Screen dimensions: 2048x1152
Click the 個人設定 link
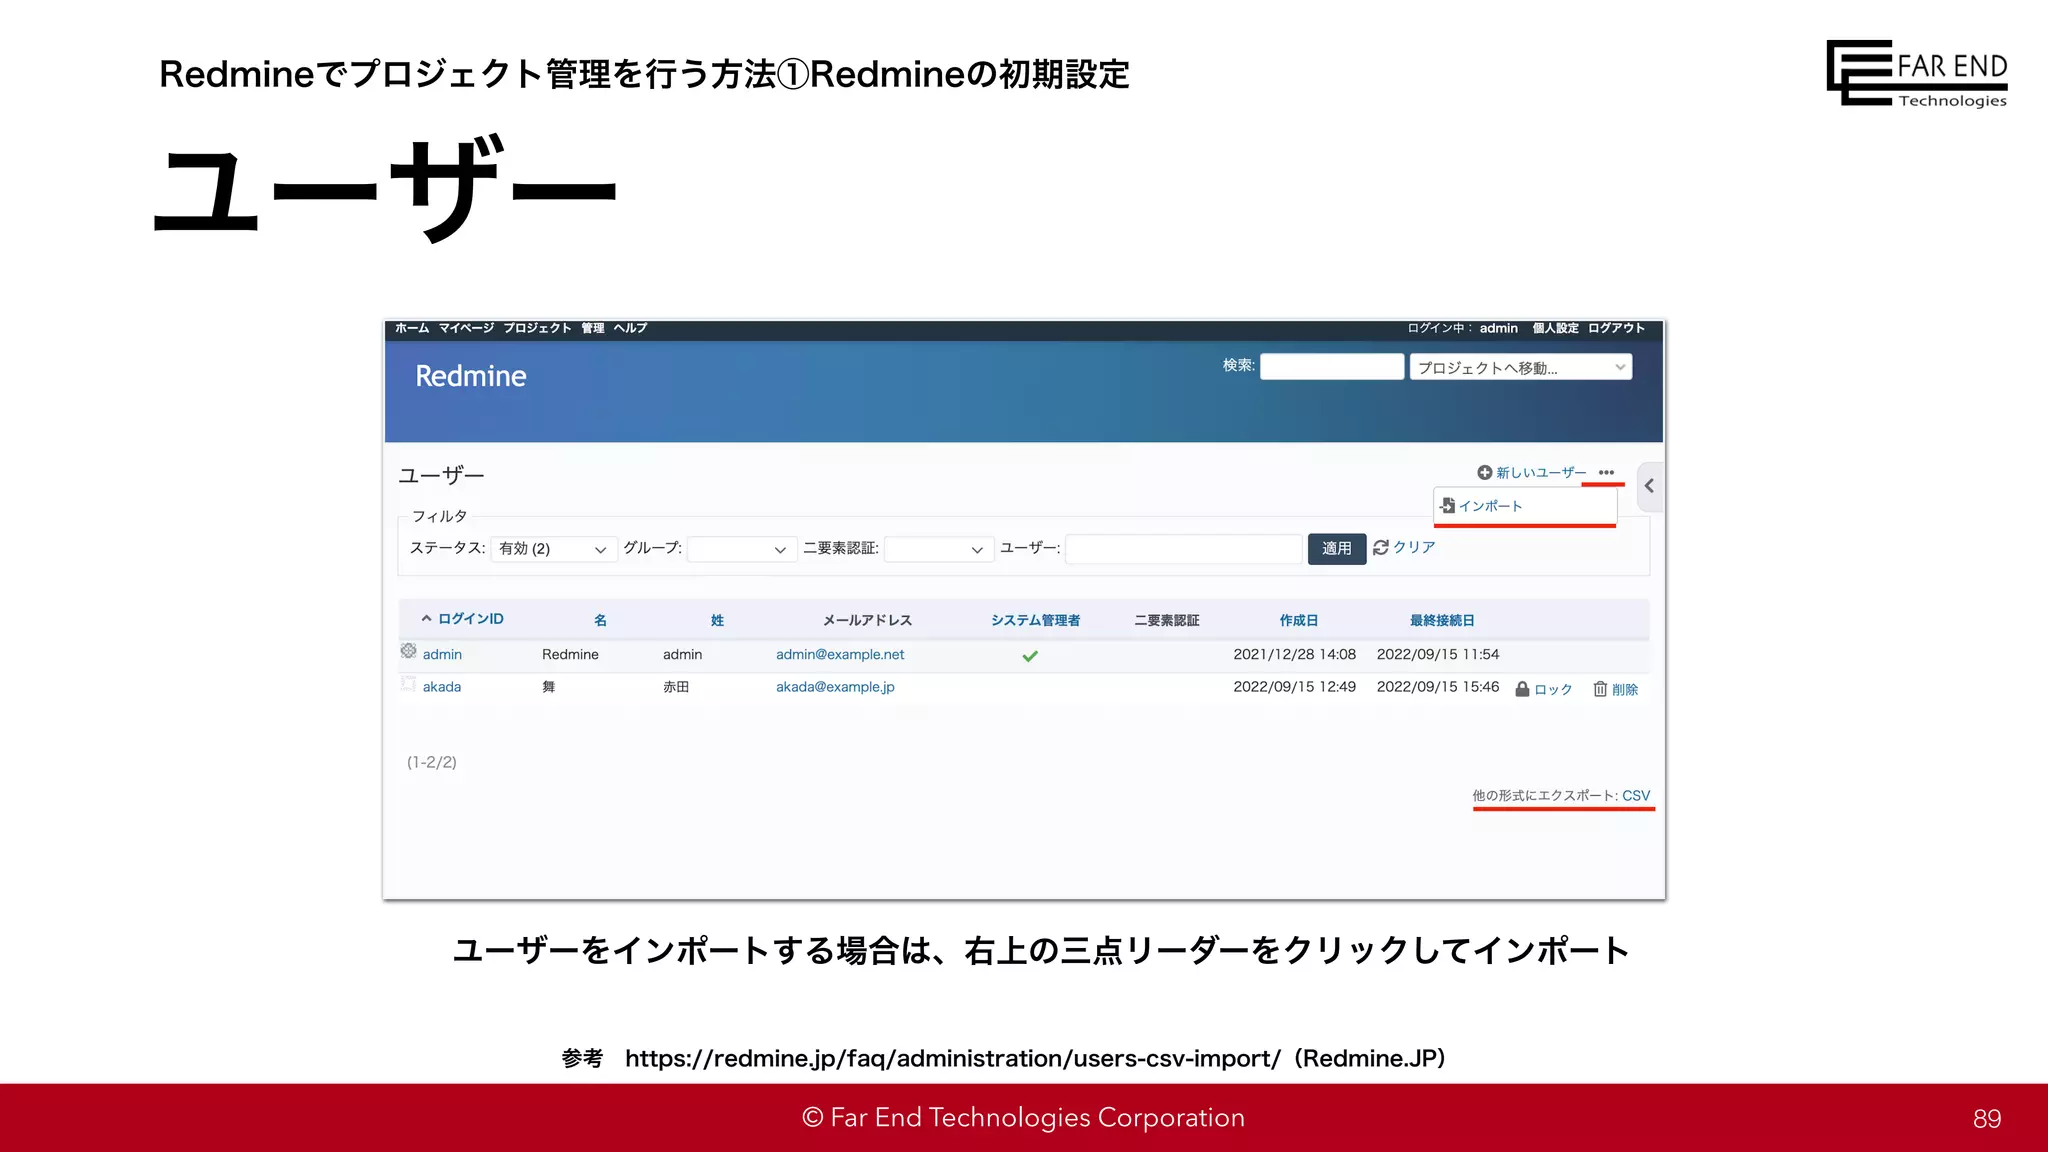tap(1555, 328)
